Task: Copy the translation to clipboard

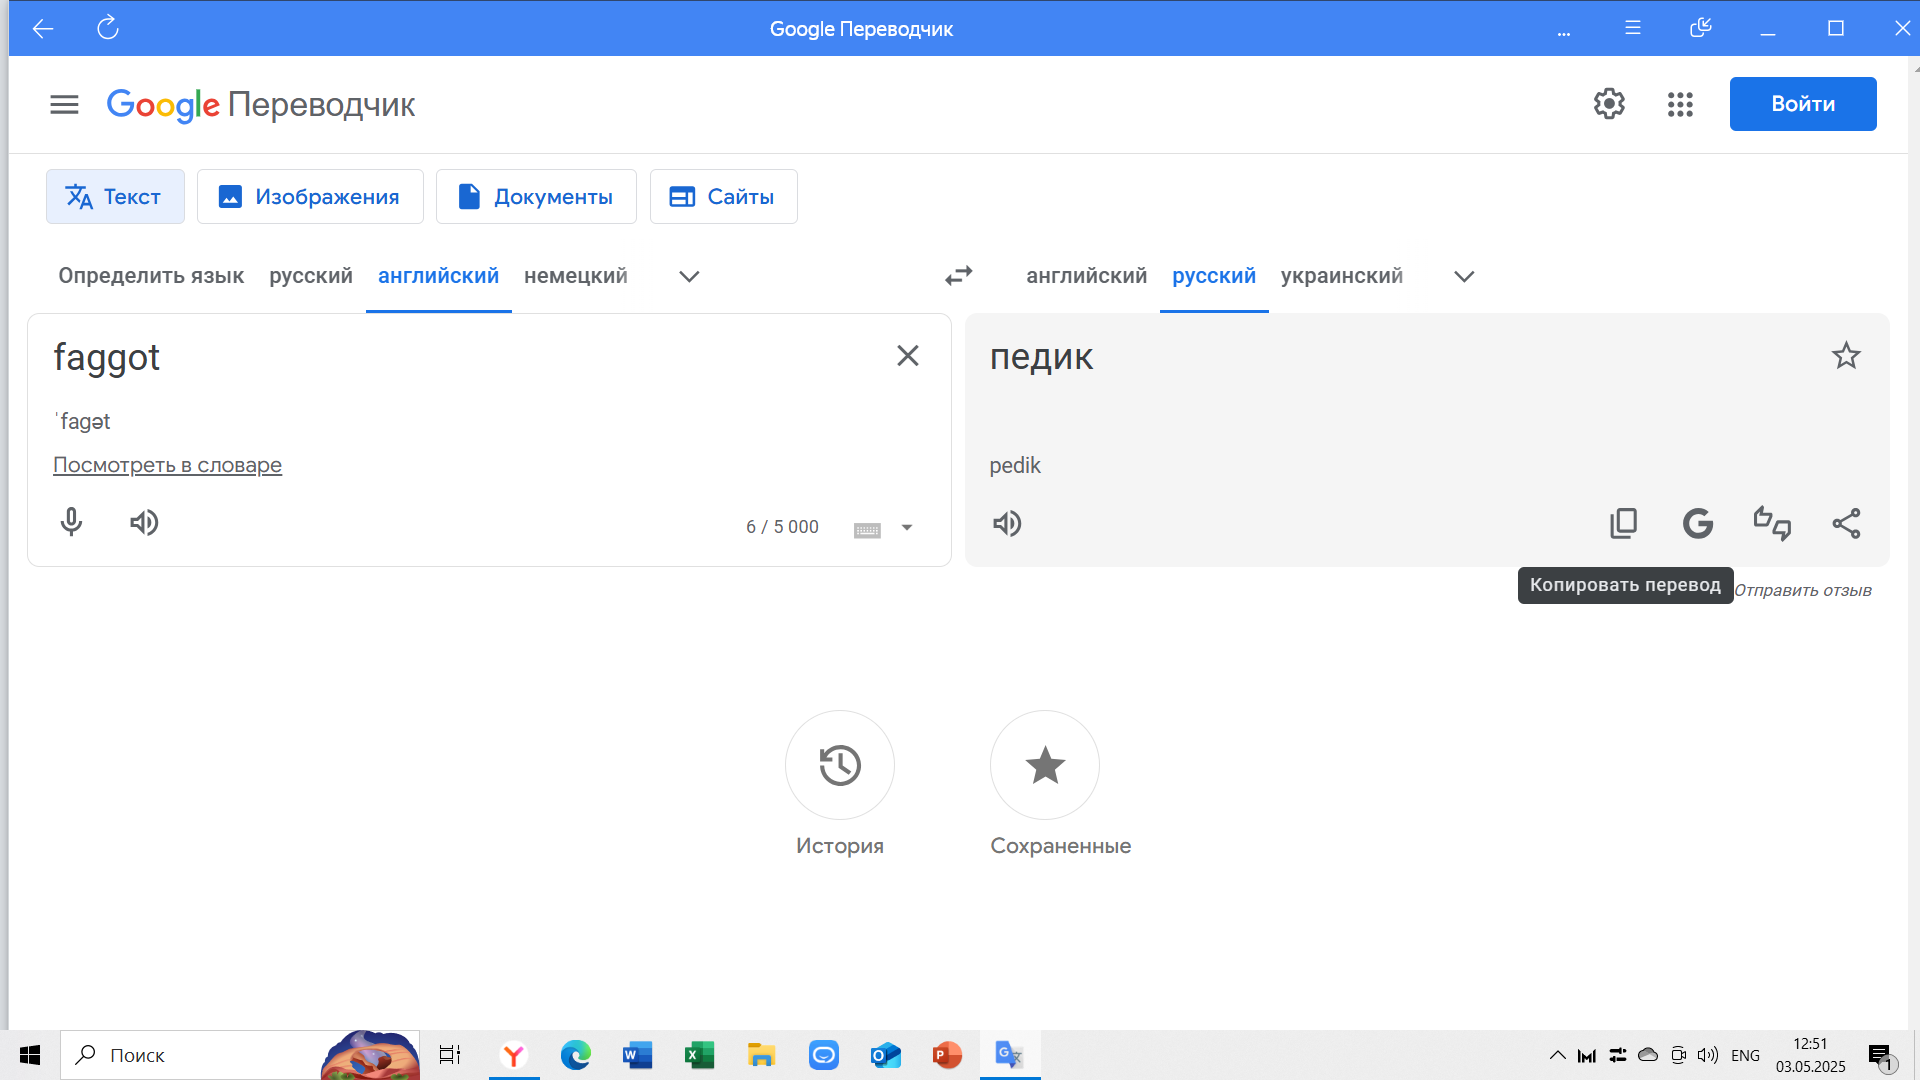Action: 1624,523
